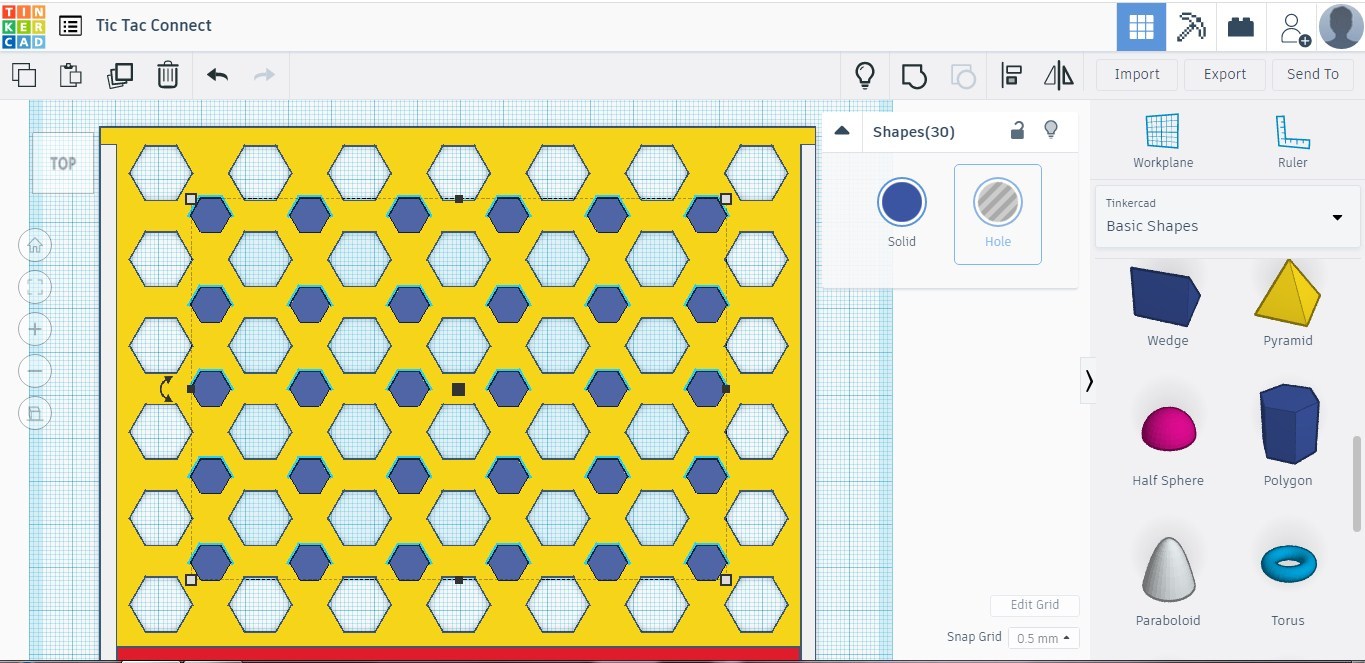Click the TOP face of view cube

click(63, 163)
